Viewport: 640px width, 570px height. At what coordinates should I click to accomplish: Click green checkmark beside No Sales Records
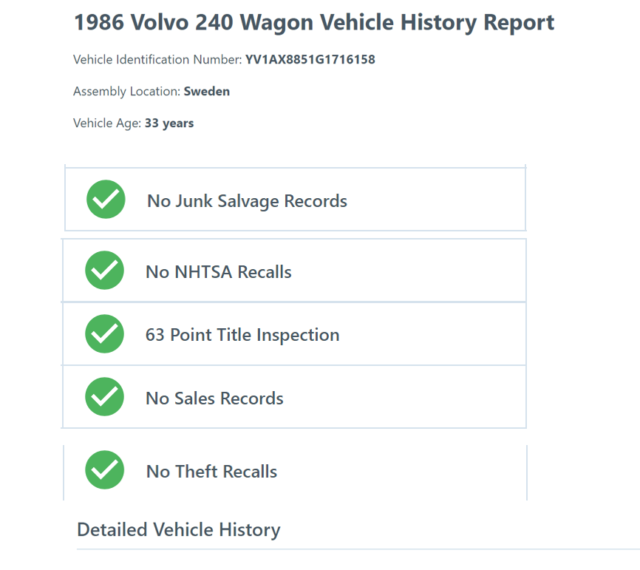(x=104, y=398)
